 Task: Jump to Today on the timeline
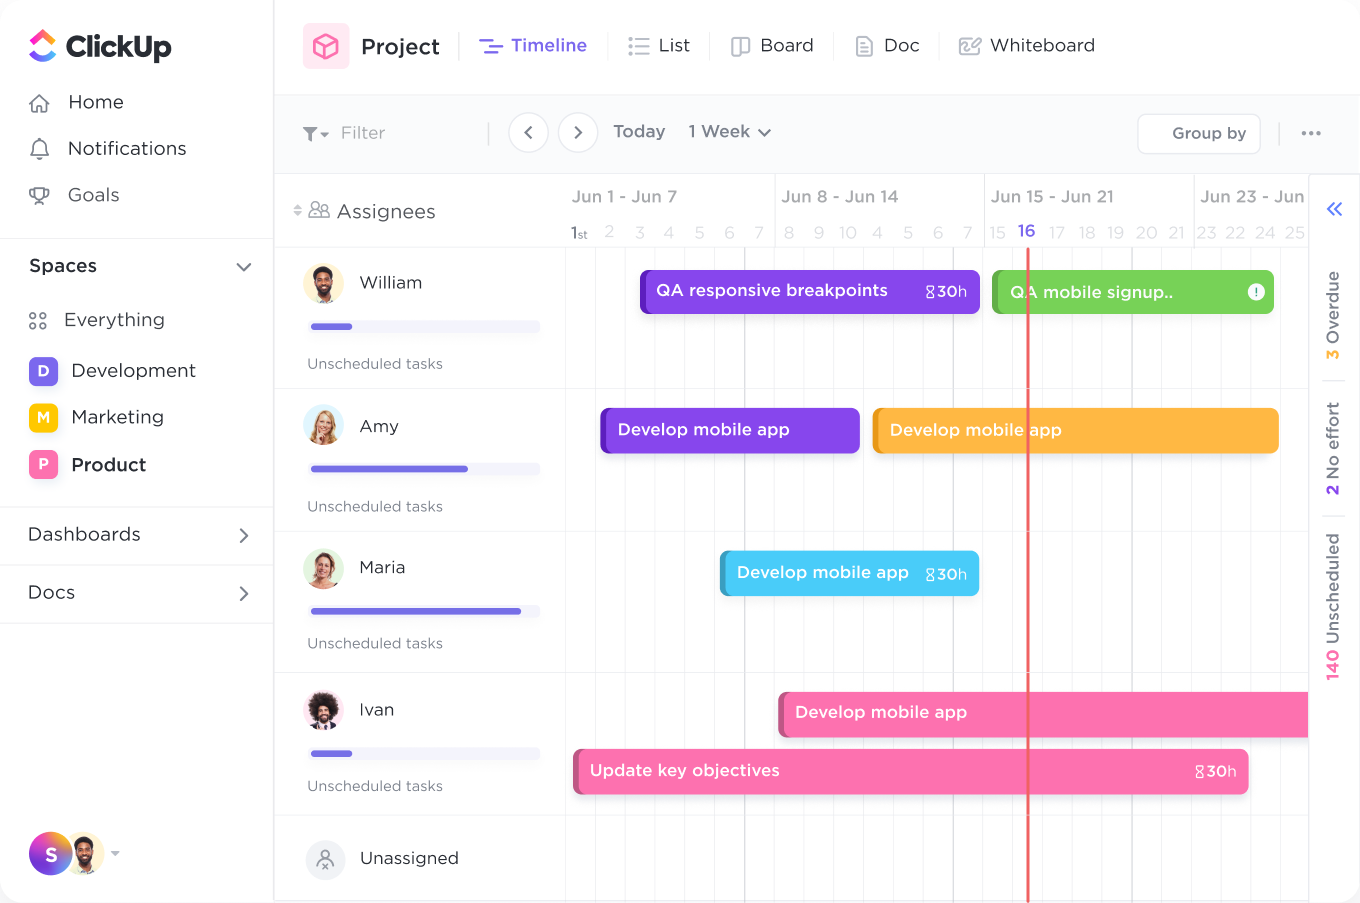click(x=639, y=132)
